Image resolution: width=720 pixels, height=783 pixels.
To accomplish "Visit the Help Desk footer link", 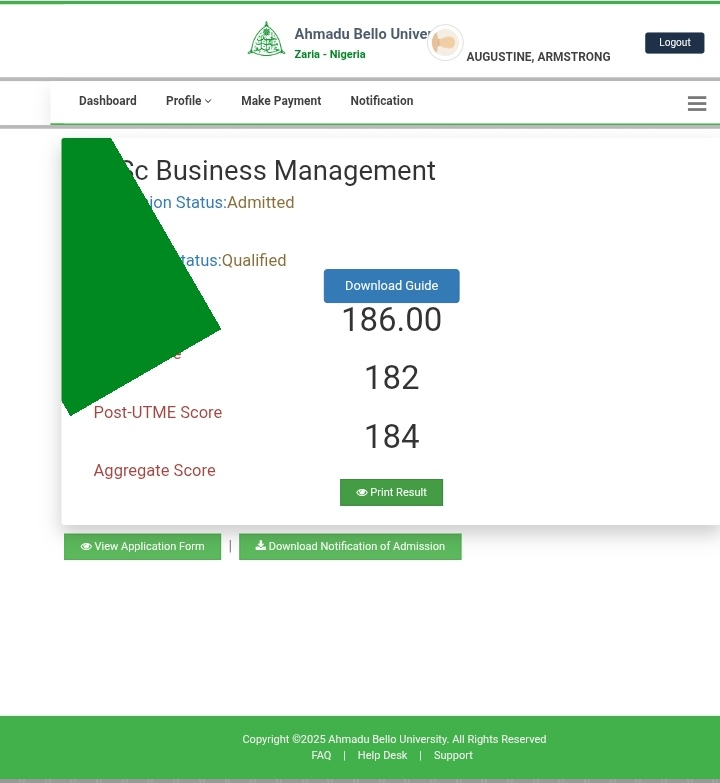I will (x=382, y=756).
